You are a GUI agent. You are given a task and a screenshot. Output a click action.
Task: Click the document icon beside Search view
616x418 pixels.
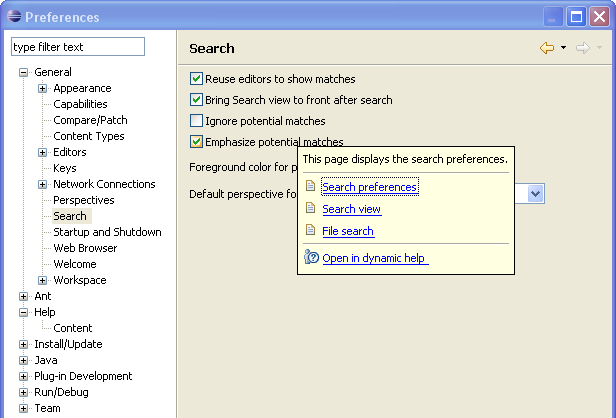[310, 207]
